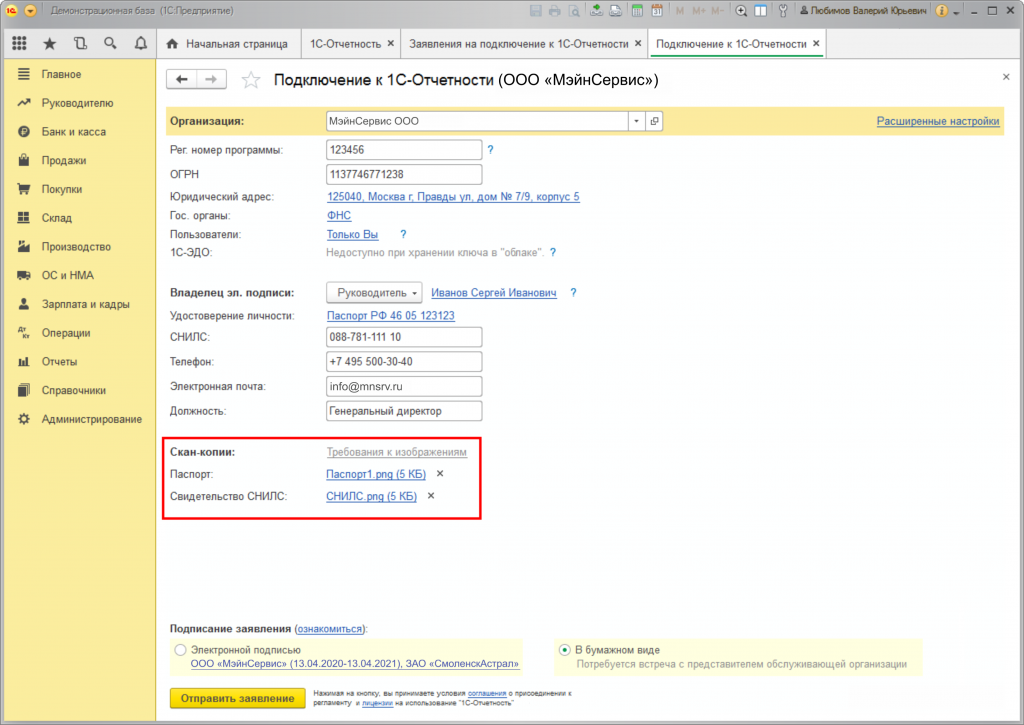1024x725 pixels.
Task: Expand the Организация dropdown arrow
Action: pos(636,121)
